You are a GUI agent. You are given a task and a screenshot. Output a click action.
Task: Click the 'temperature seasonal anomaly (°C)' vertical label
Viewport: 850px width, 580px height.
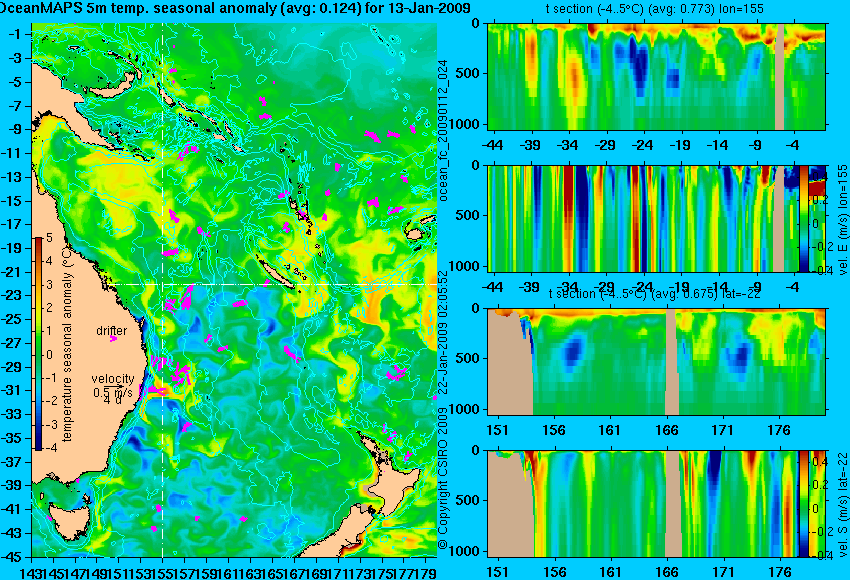click(x=67, y=344)
